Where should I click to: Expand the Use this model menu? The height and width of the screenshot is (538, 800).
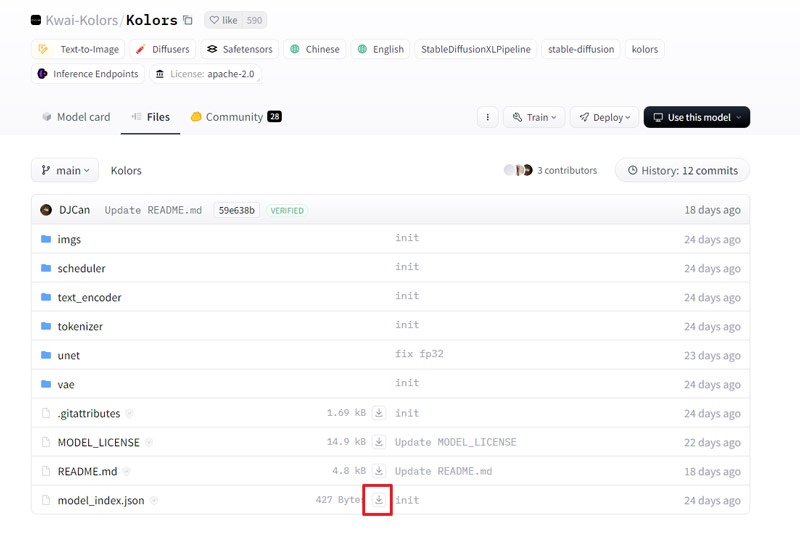click(x=697, y=117)
